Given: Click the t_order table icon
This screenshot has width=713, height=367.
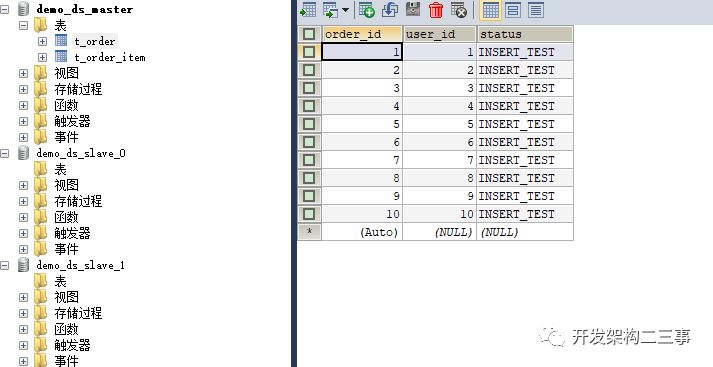Looking at the screenshot, I should tap(61, 40).
